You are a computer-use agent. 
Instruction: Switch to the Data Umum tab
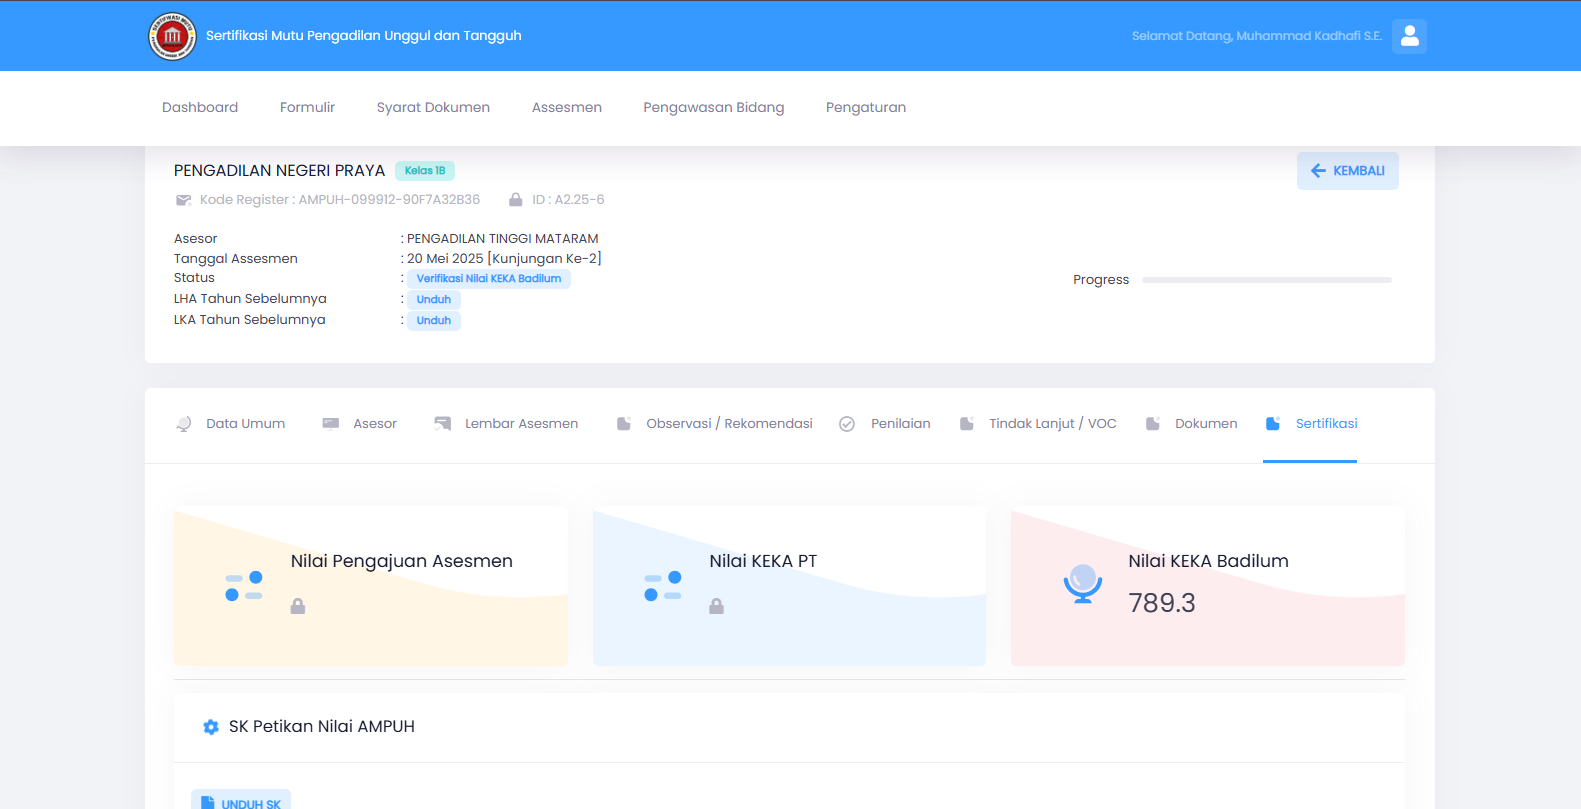[231, 424]
